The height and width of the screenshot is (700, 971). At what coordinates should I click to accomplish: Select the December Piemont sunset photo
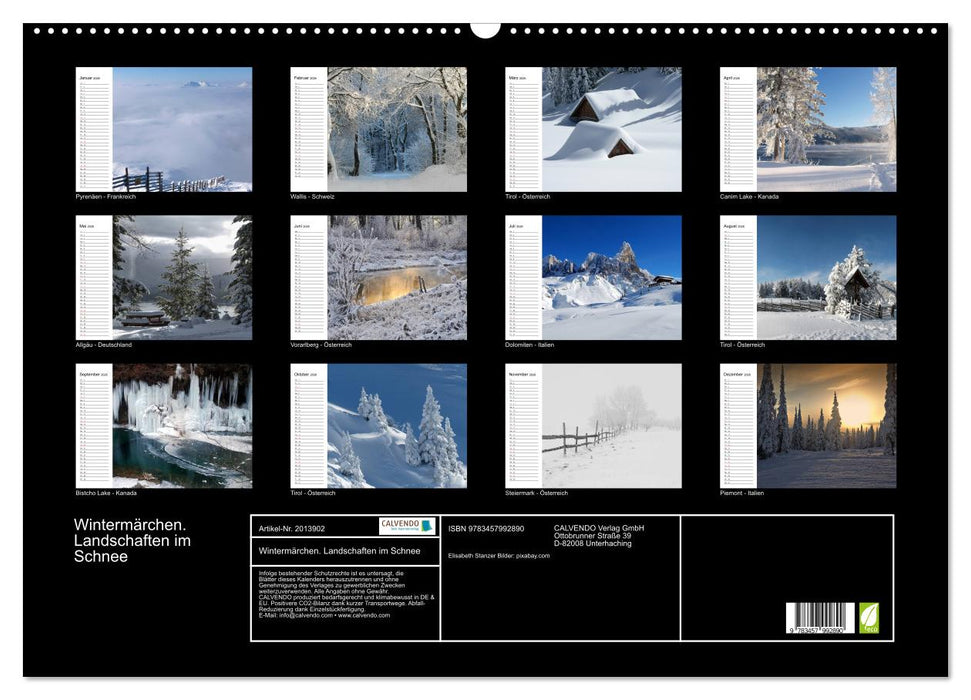point(826,425)
